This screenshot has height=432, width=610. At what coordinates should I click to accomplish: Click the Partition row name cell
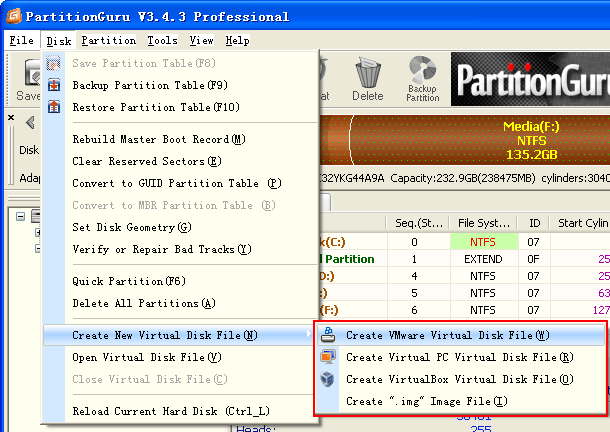(352, 259)
